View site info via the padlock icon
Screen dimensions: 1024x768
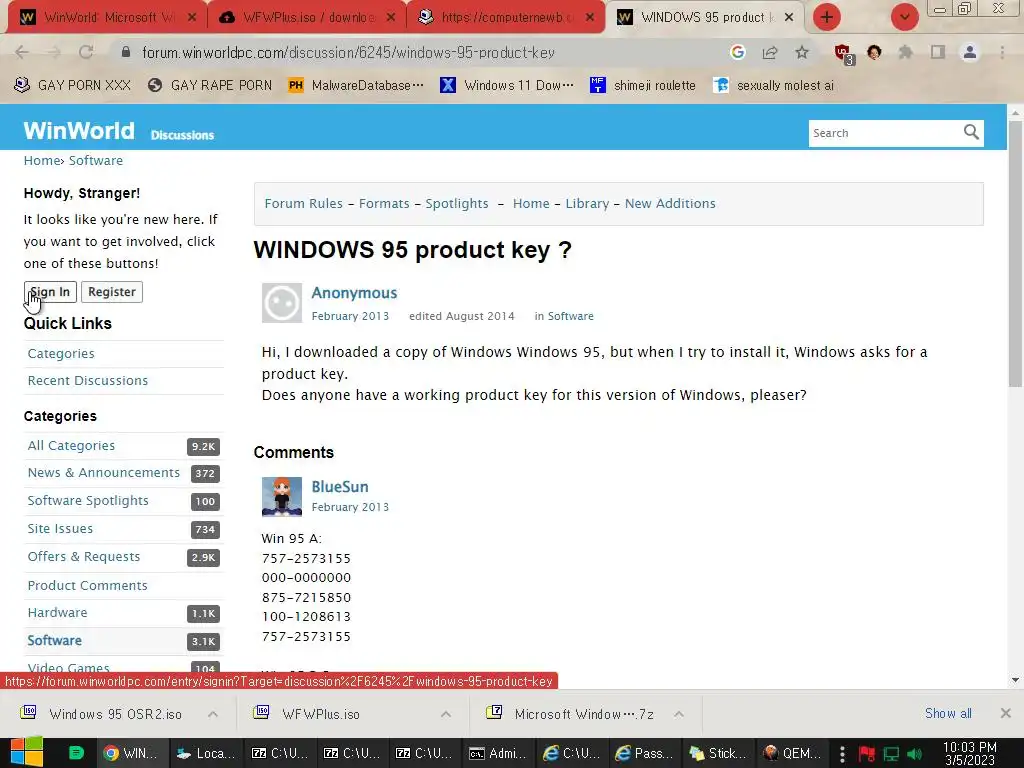click(x=126, y=52)
